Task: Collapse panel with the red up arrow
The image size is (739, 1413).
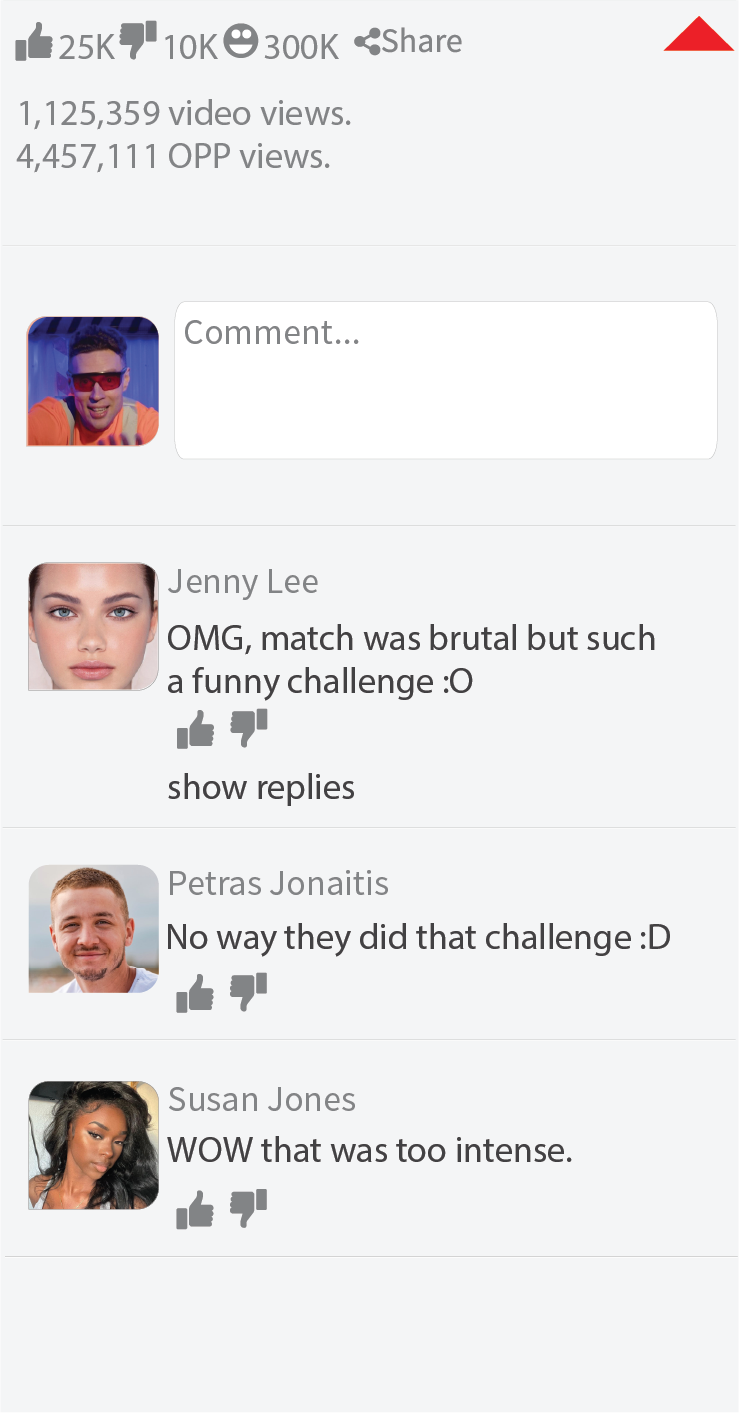Action: tap(699, 33)
